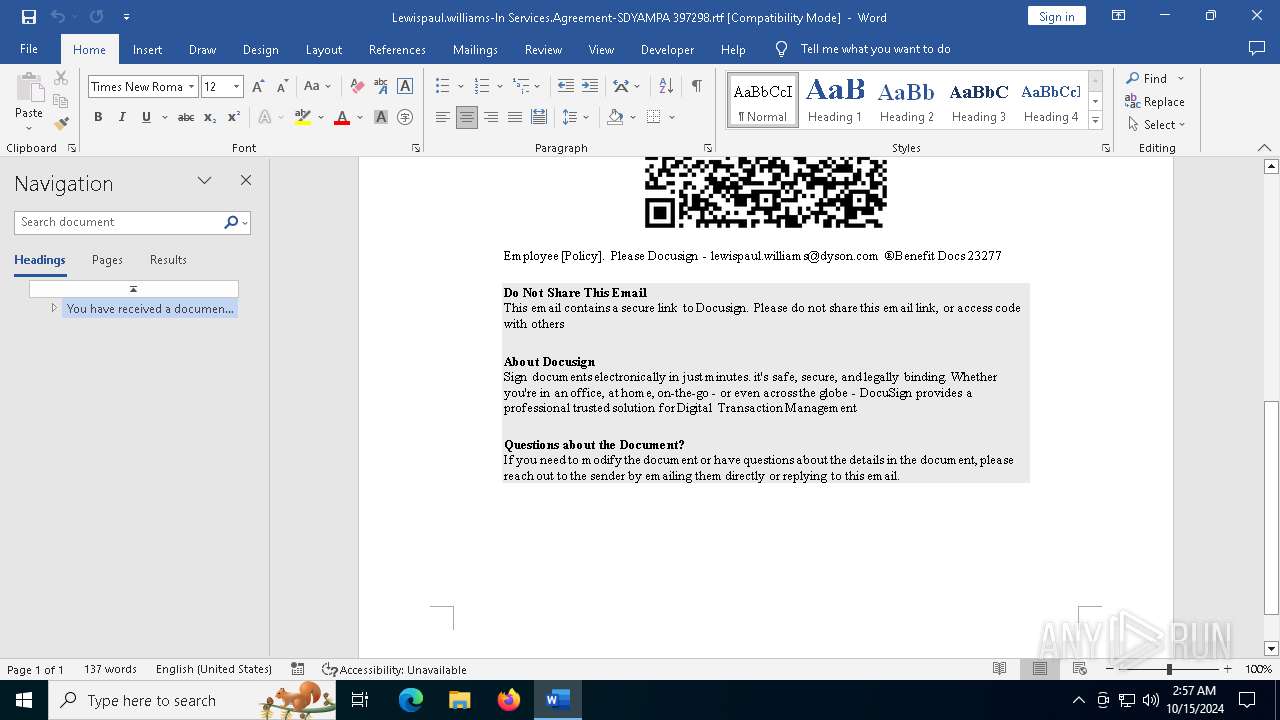The width and height of the screenshot is (1280, 720).
Task: Expand 'You have received a documen...' heading
Action: coord(54,308)
